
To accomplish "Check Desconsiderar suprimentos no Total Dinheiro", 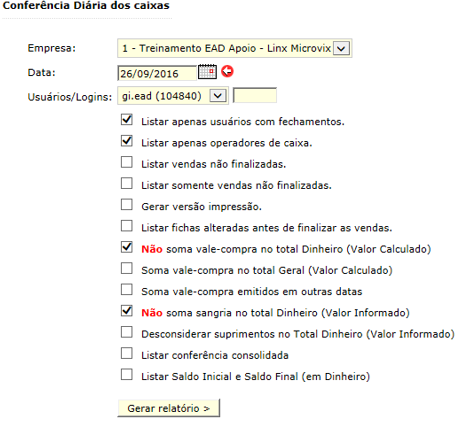I will [x=127, y=332].
